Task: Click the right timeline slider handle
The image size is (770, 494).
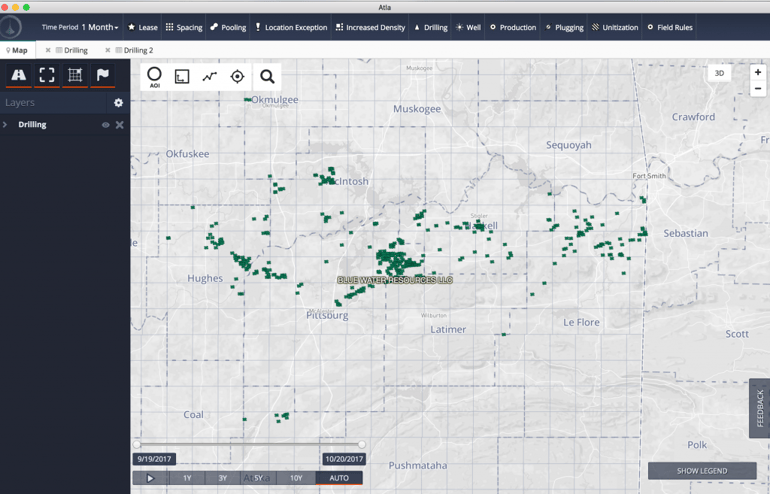Action: 362,444
